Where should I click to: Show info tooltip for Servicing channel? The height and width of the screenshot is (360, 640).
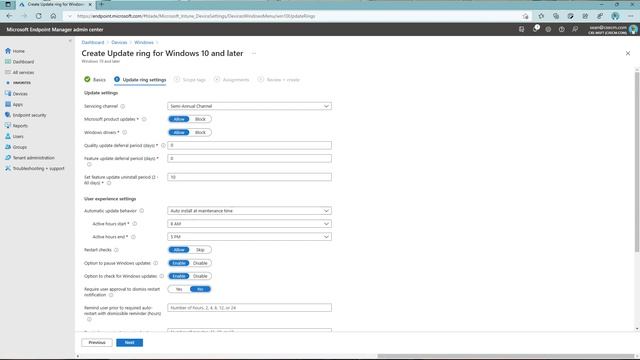tap(122, 106)
